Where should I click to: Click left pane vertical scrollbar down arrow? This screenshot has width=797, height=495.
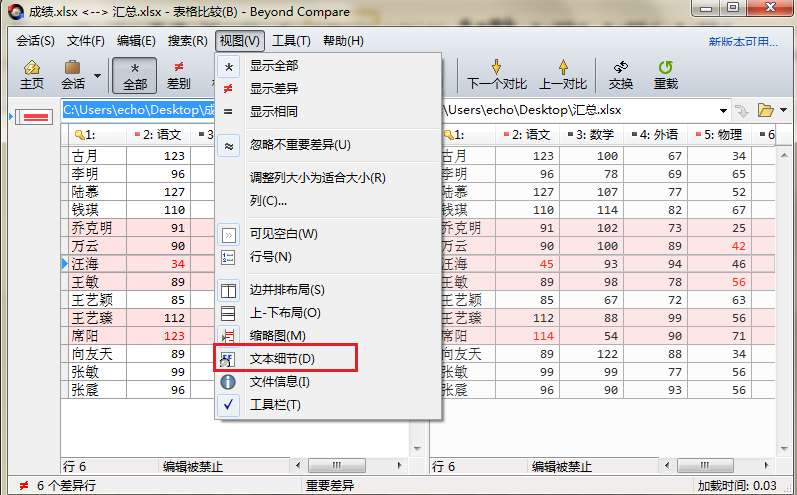(417, 448)
